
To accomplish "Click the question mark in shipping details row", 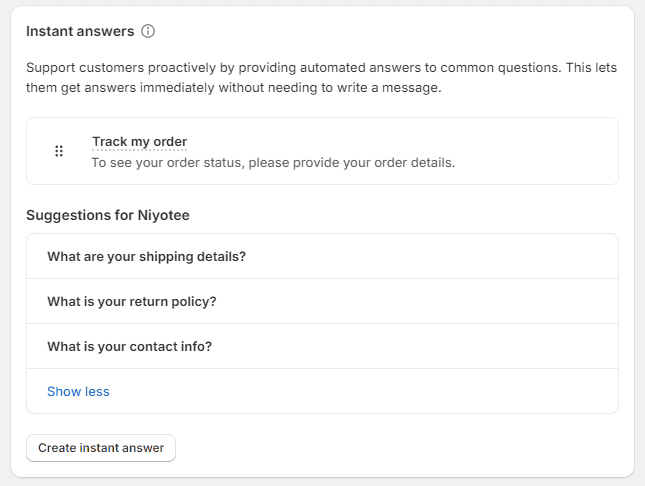I will (x=242, y=256).
